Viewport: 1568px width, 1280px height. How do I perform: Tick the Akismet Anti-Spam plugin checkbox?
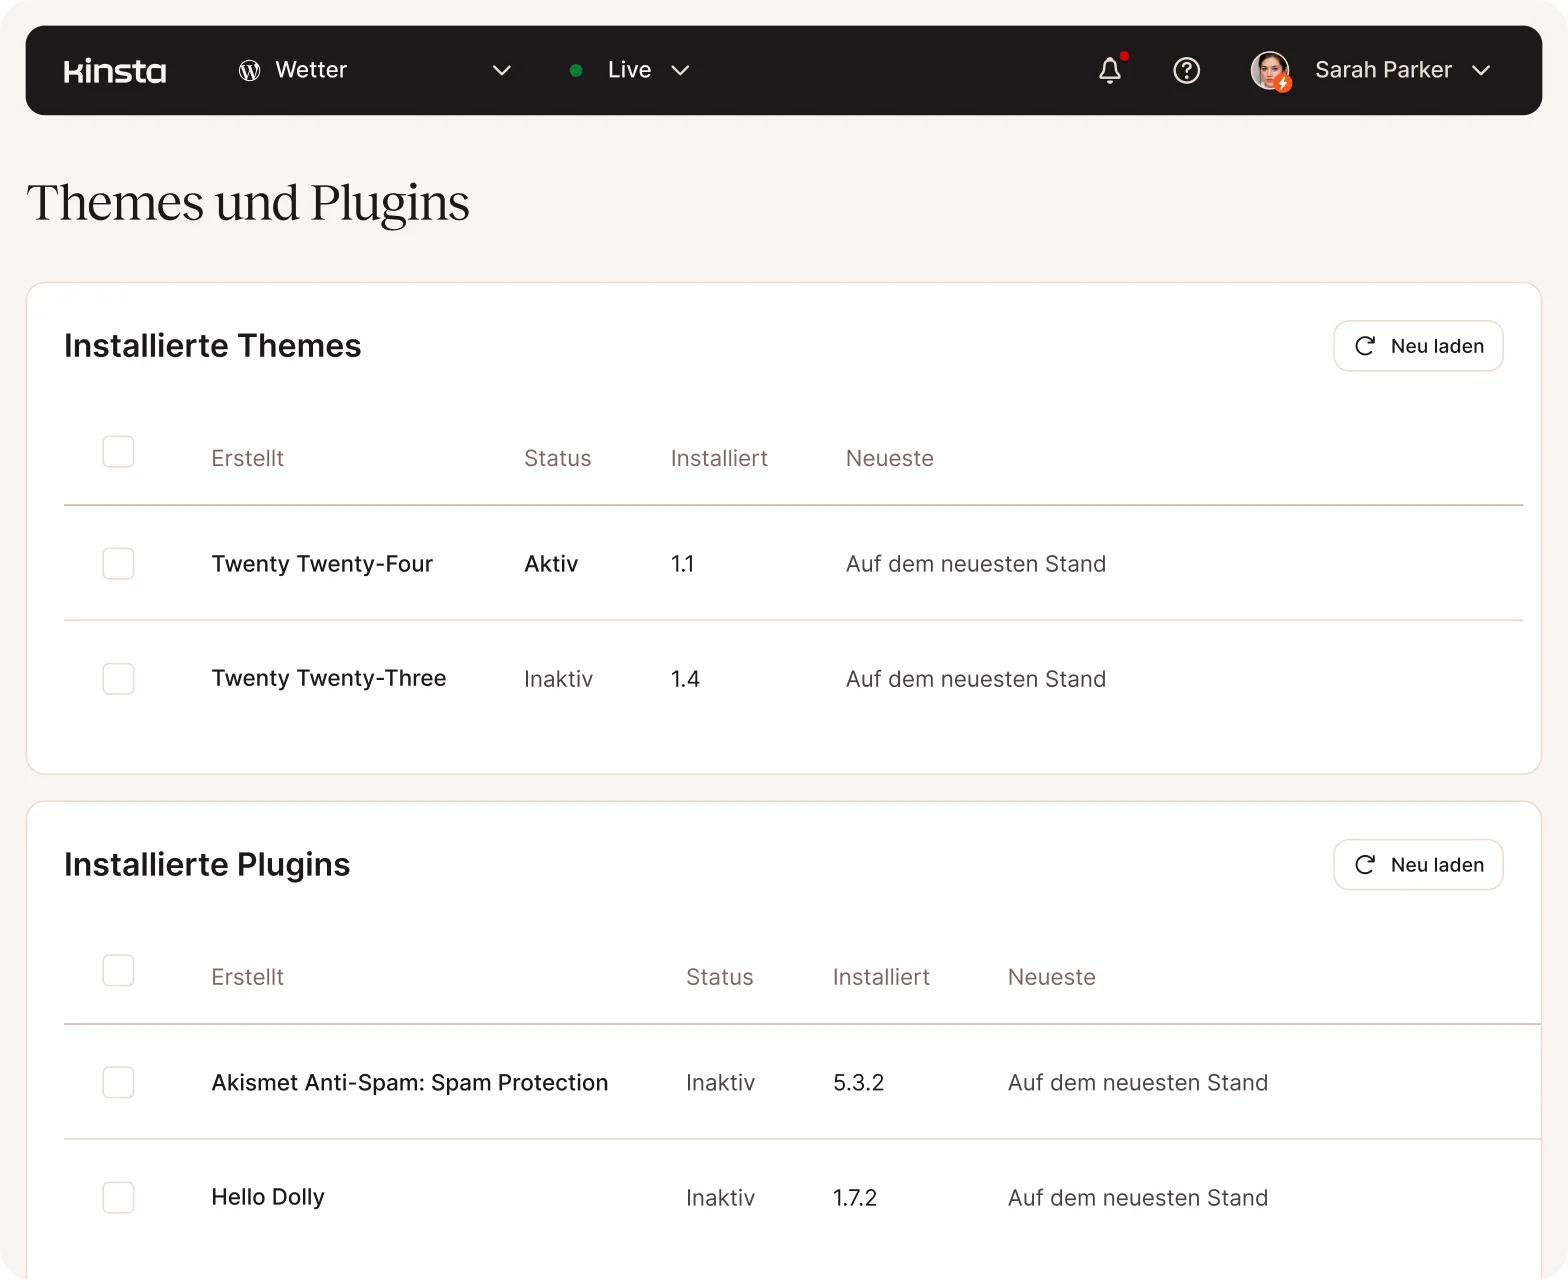point(118,1082)
